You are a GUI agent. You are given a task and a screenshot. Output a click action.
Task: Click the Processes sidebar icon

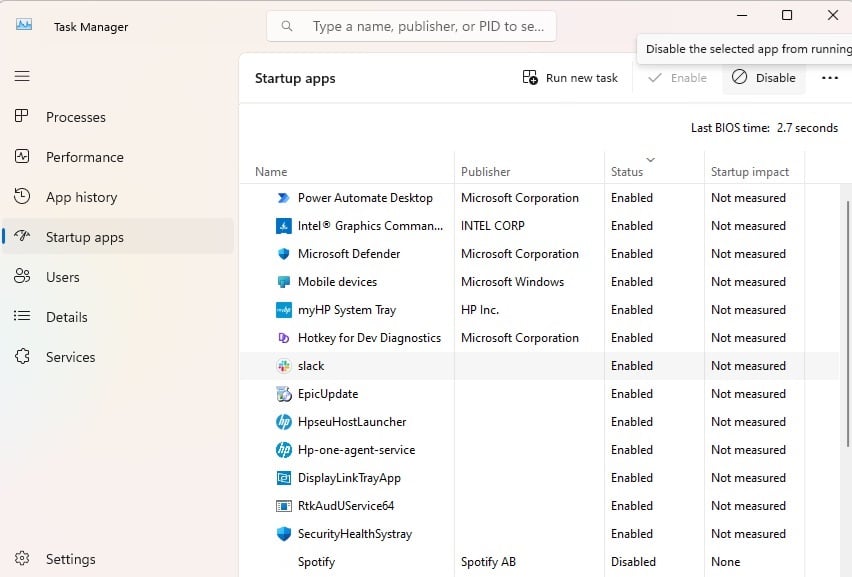(x=22, y=116)
